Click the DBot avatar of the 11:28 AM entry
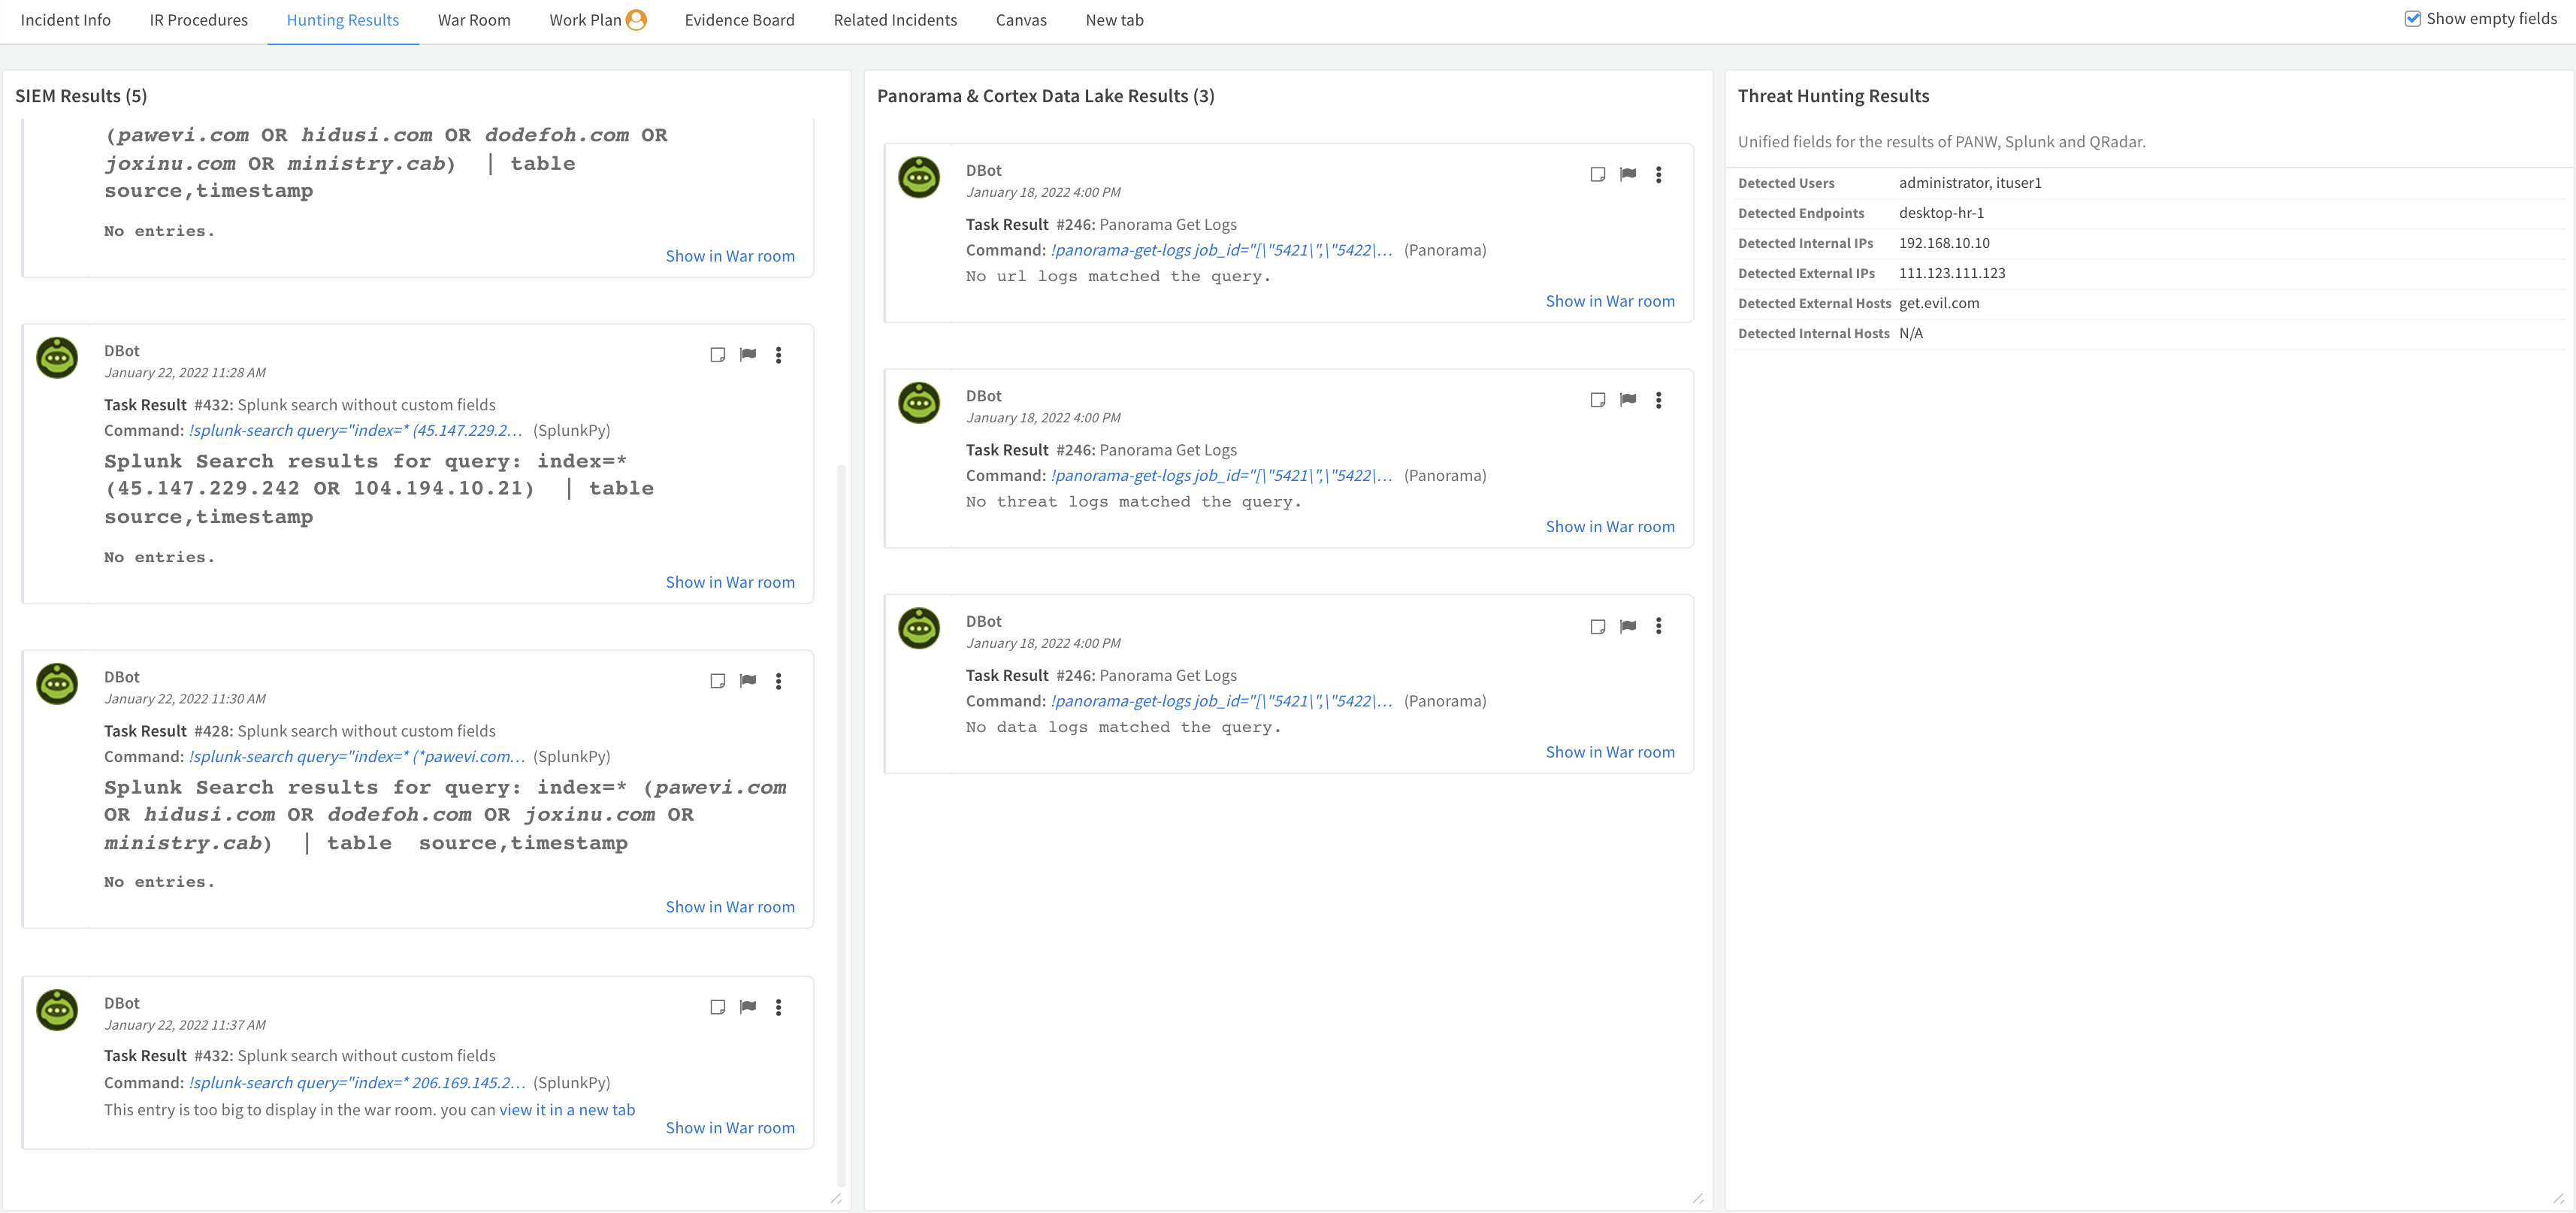 [x=57, y=357]
